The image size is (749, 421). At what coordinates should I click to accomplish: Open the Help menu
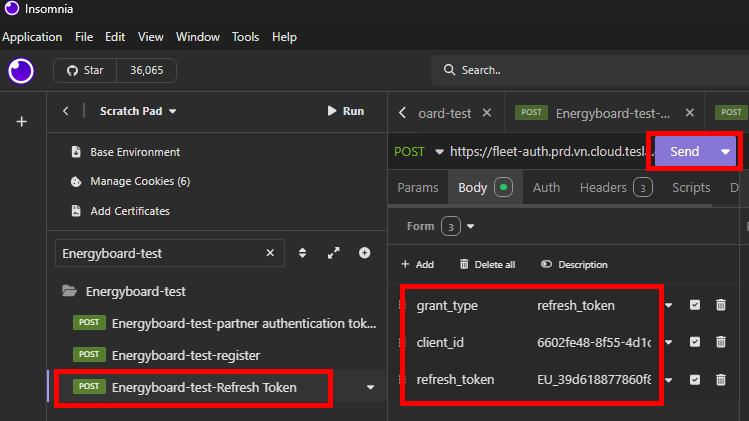click(284, 37)
